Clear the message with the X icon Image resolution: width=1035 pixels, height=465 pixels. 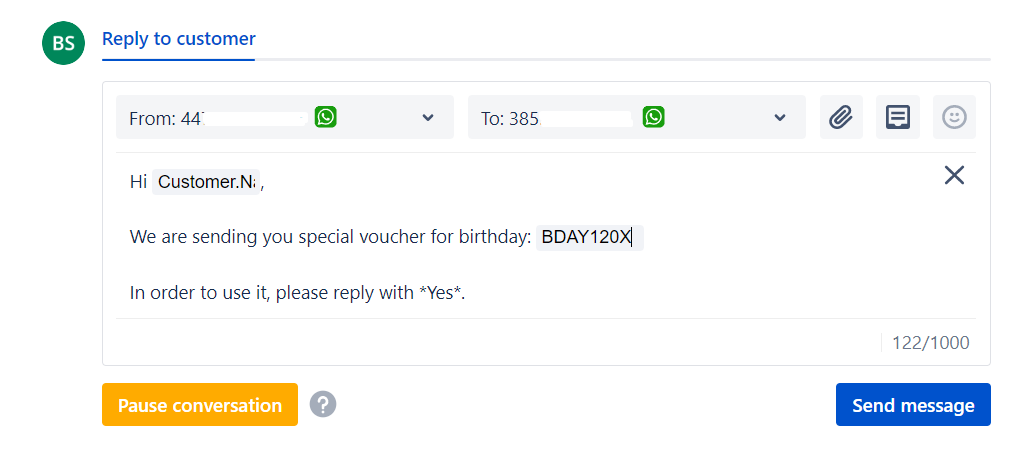click(954, 176)
